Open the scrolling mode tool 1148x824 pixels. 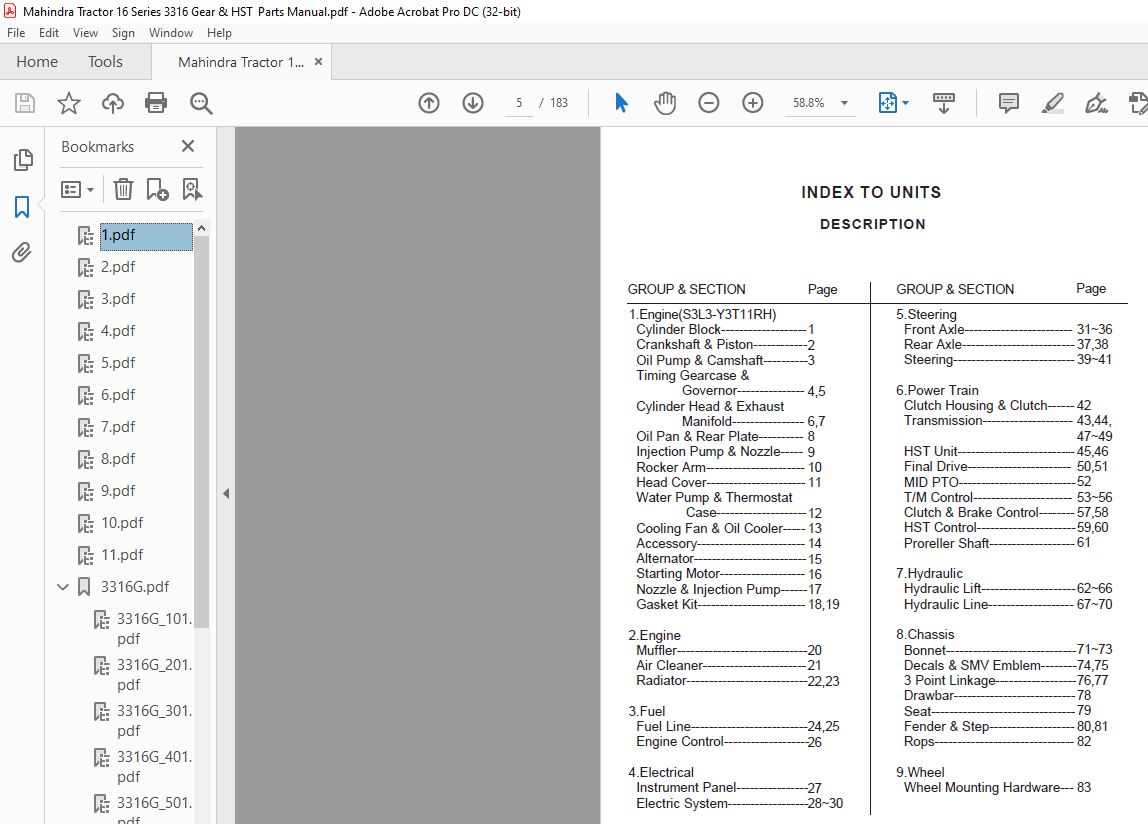(x=944, y=103)
